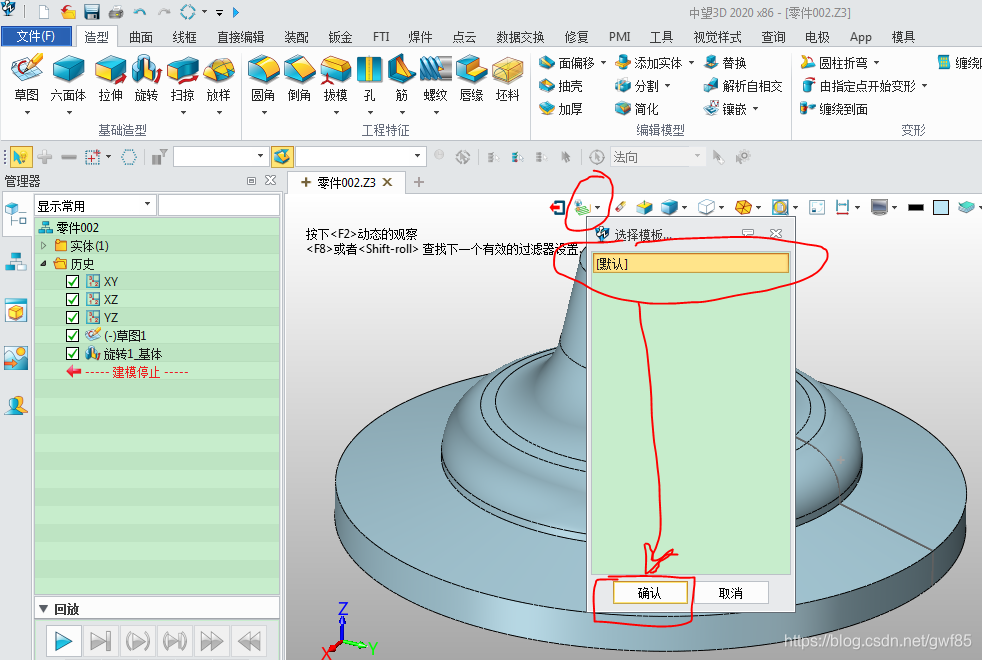This screenshot has height=660, width=982.
Task: Switch to the 曲面 ribbon tab
Action: click(x=141, y=37)
